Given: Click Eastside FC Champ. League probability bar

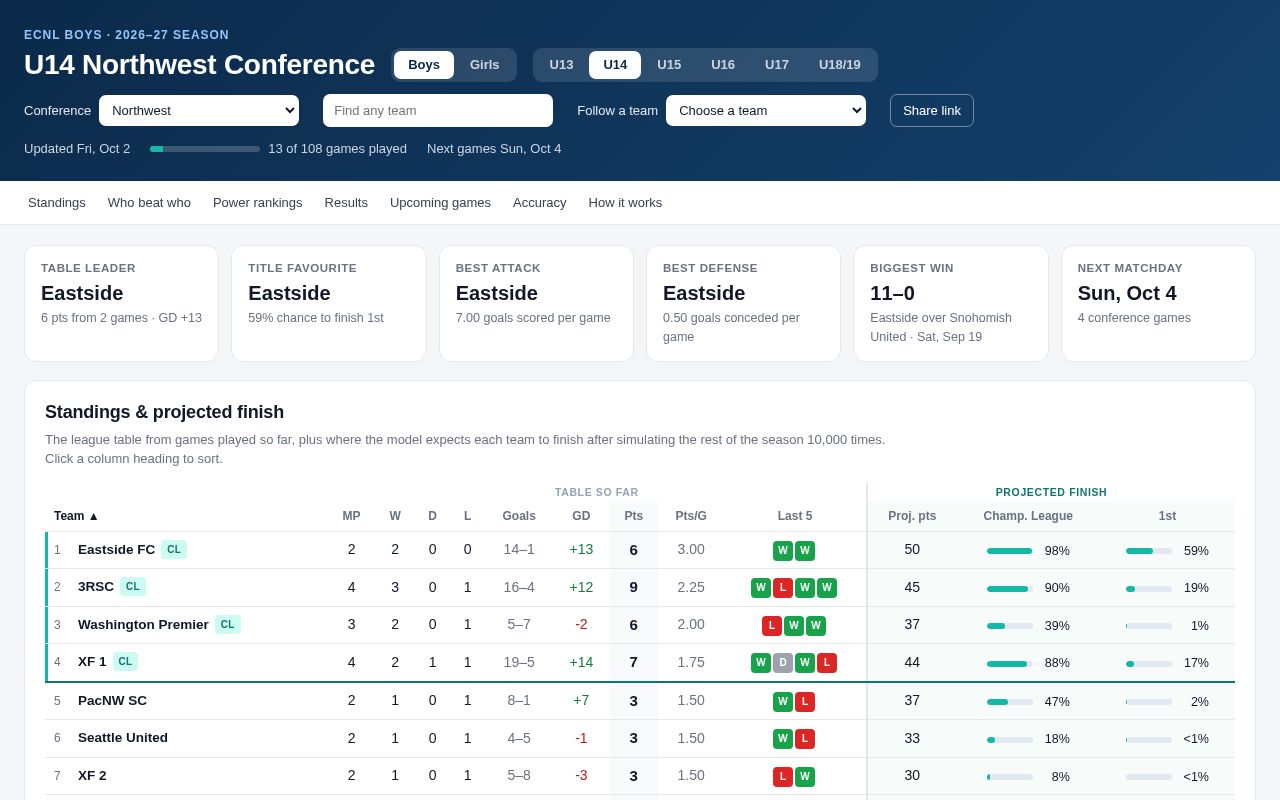Looking at the screenshot, I should click(1010, 551).
